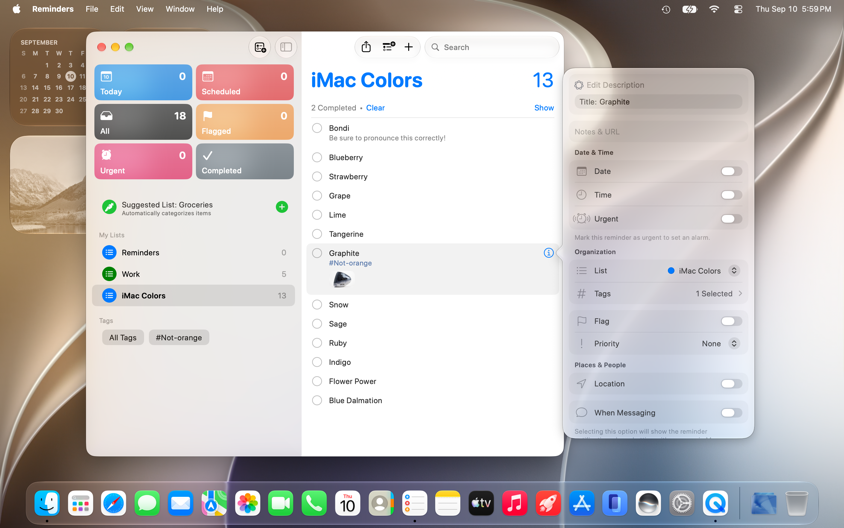844x528 pixels.
Task: Click Show completed link
Action: tap(544, 108)
